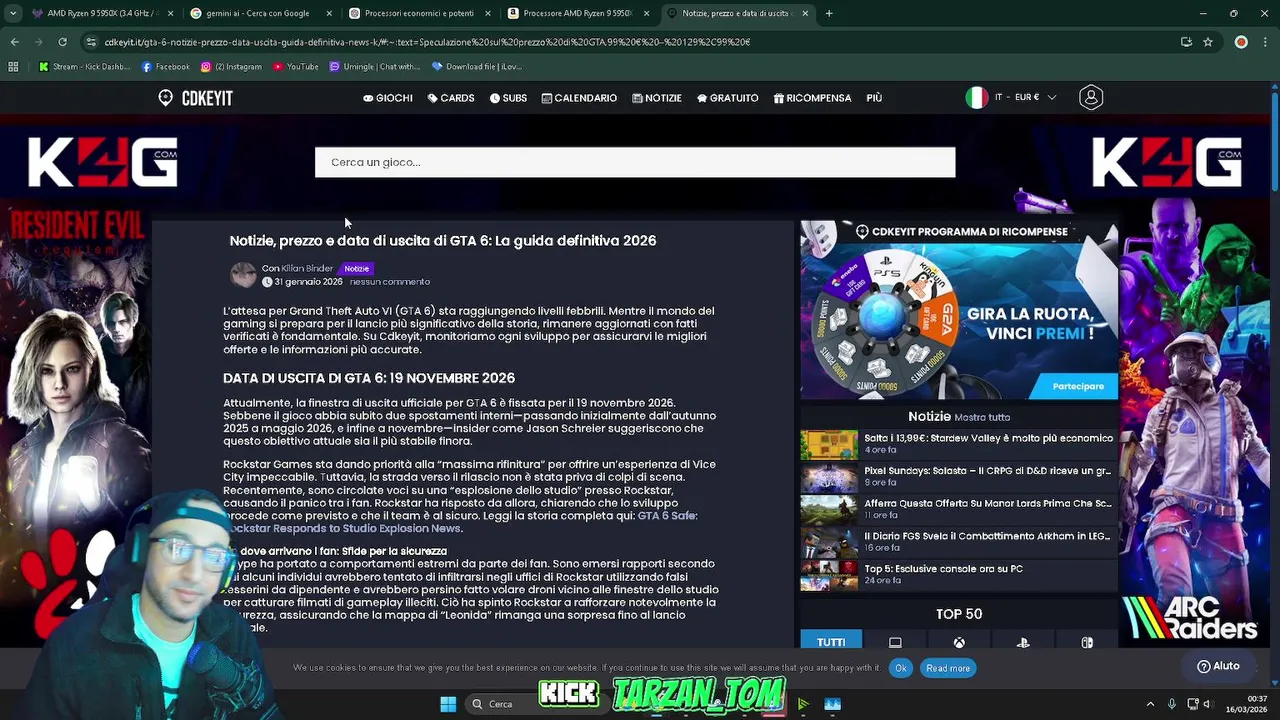Click the Partecipare button
Screen dimensions: 1280x720
pyautogui.click(x=1078, y=386)
